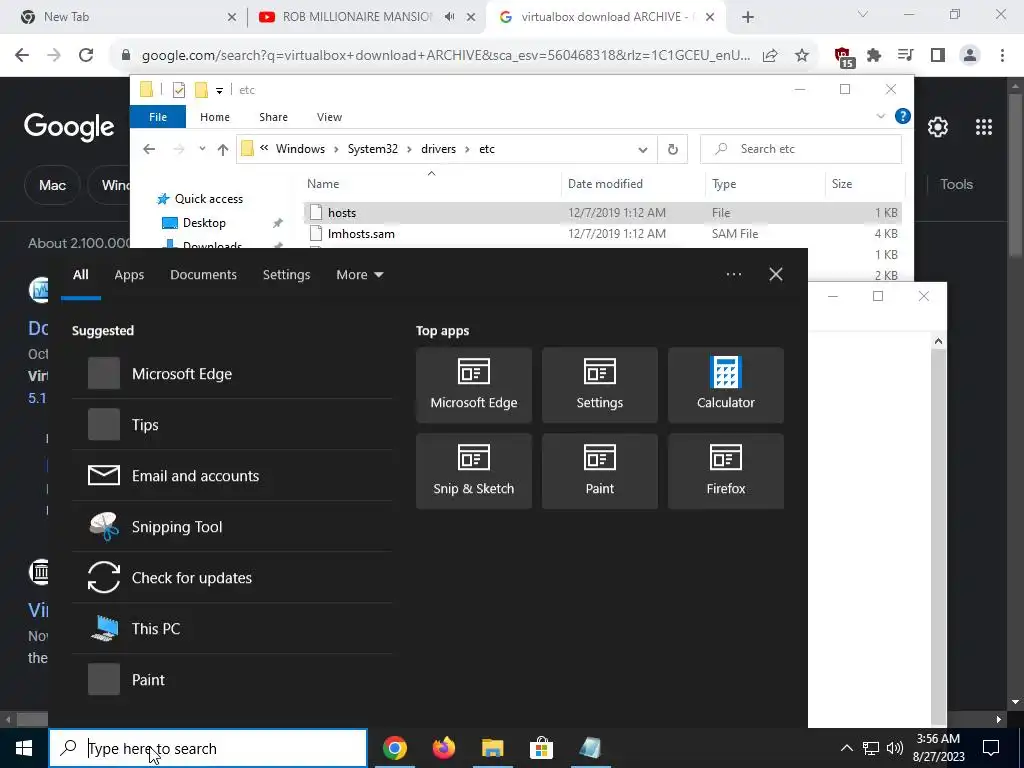This screenshot has height=768, width=1024.
Task: Open File Explorer from the taskbar
Action: point(493,748)
